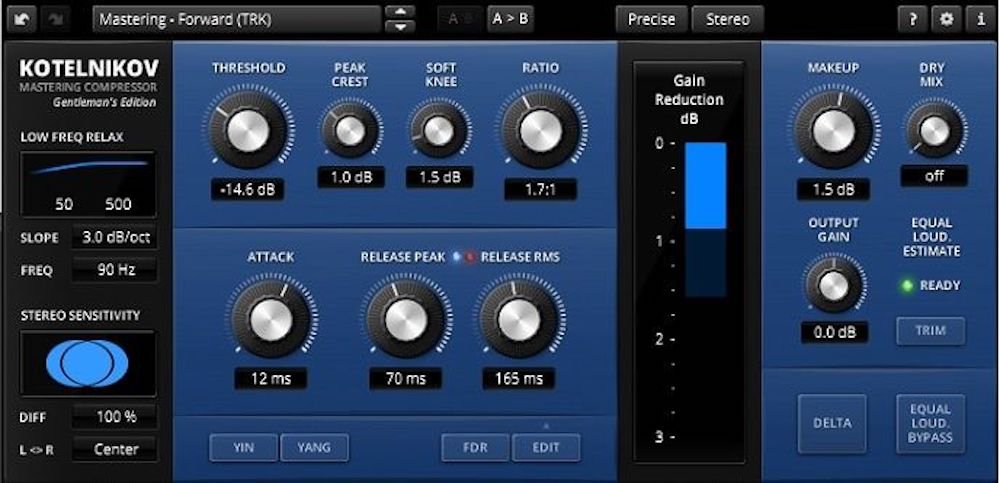Viewport: 1000px width, 483px height.
Task: Click the stereo sensitivity ellipse display
Action: (88, 364)
